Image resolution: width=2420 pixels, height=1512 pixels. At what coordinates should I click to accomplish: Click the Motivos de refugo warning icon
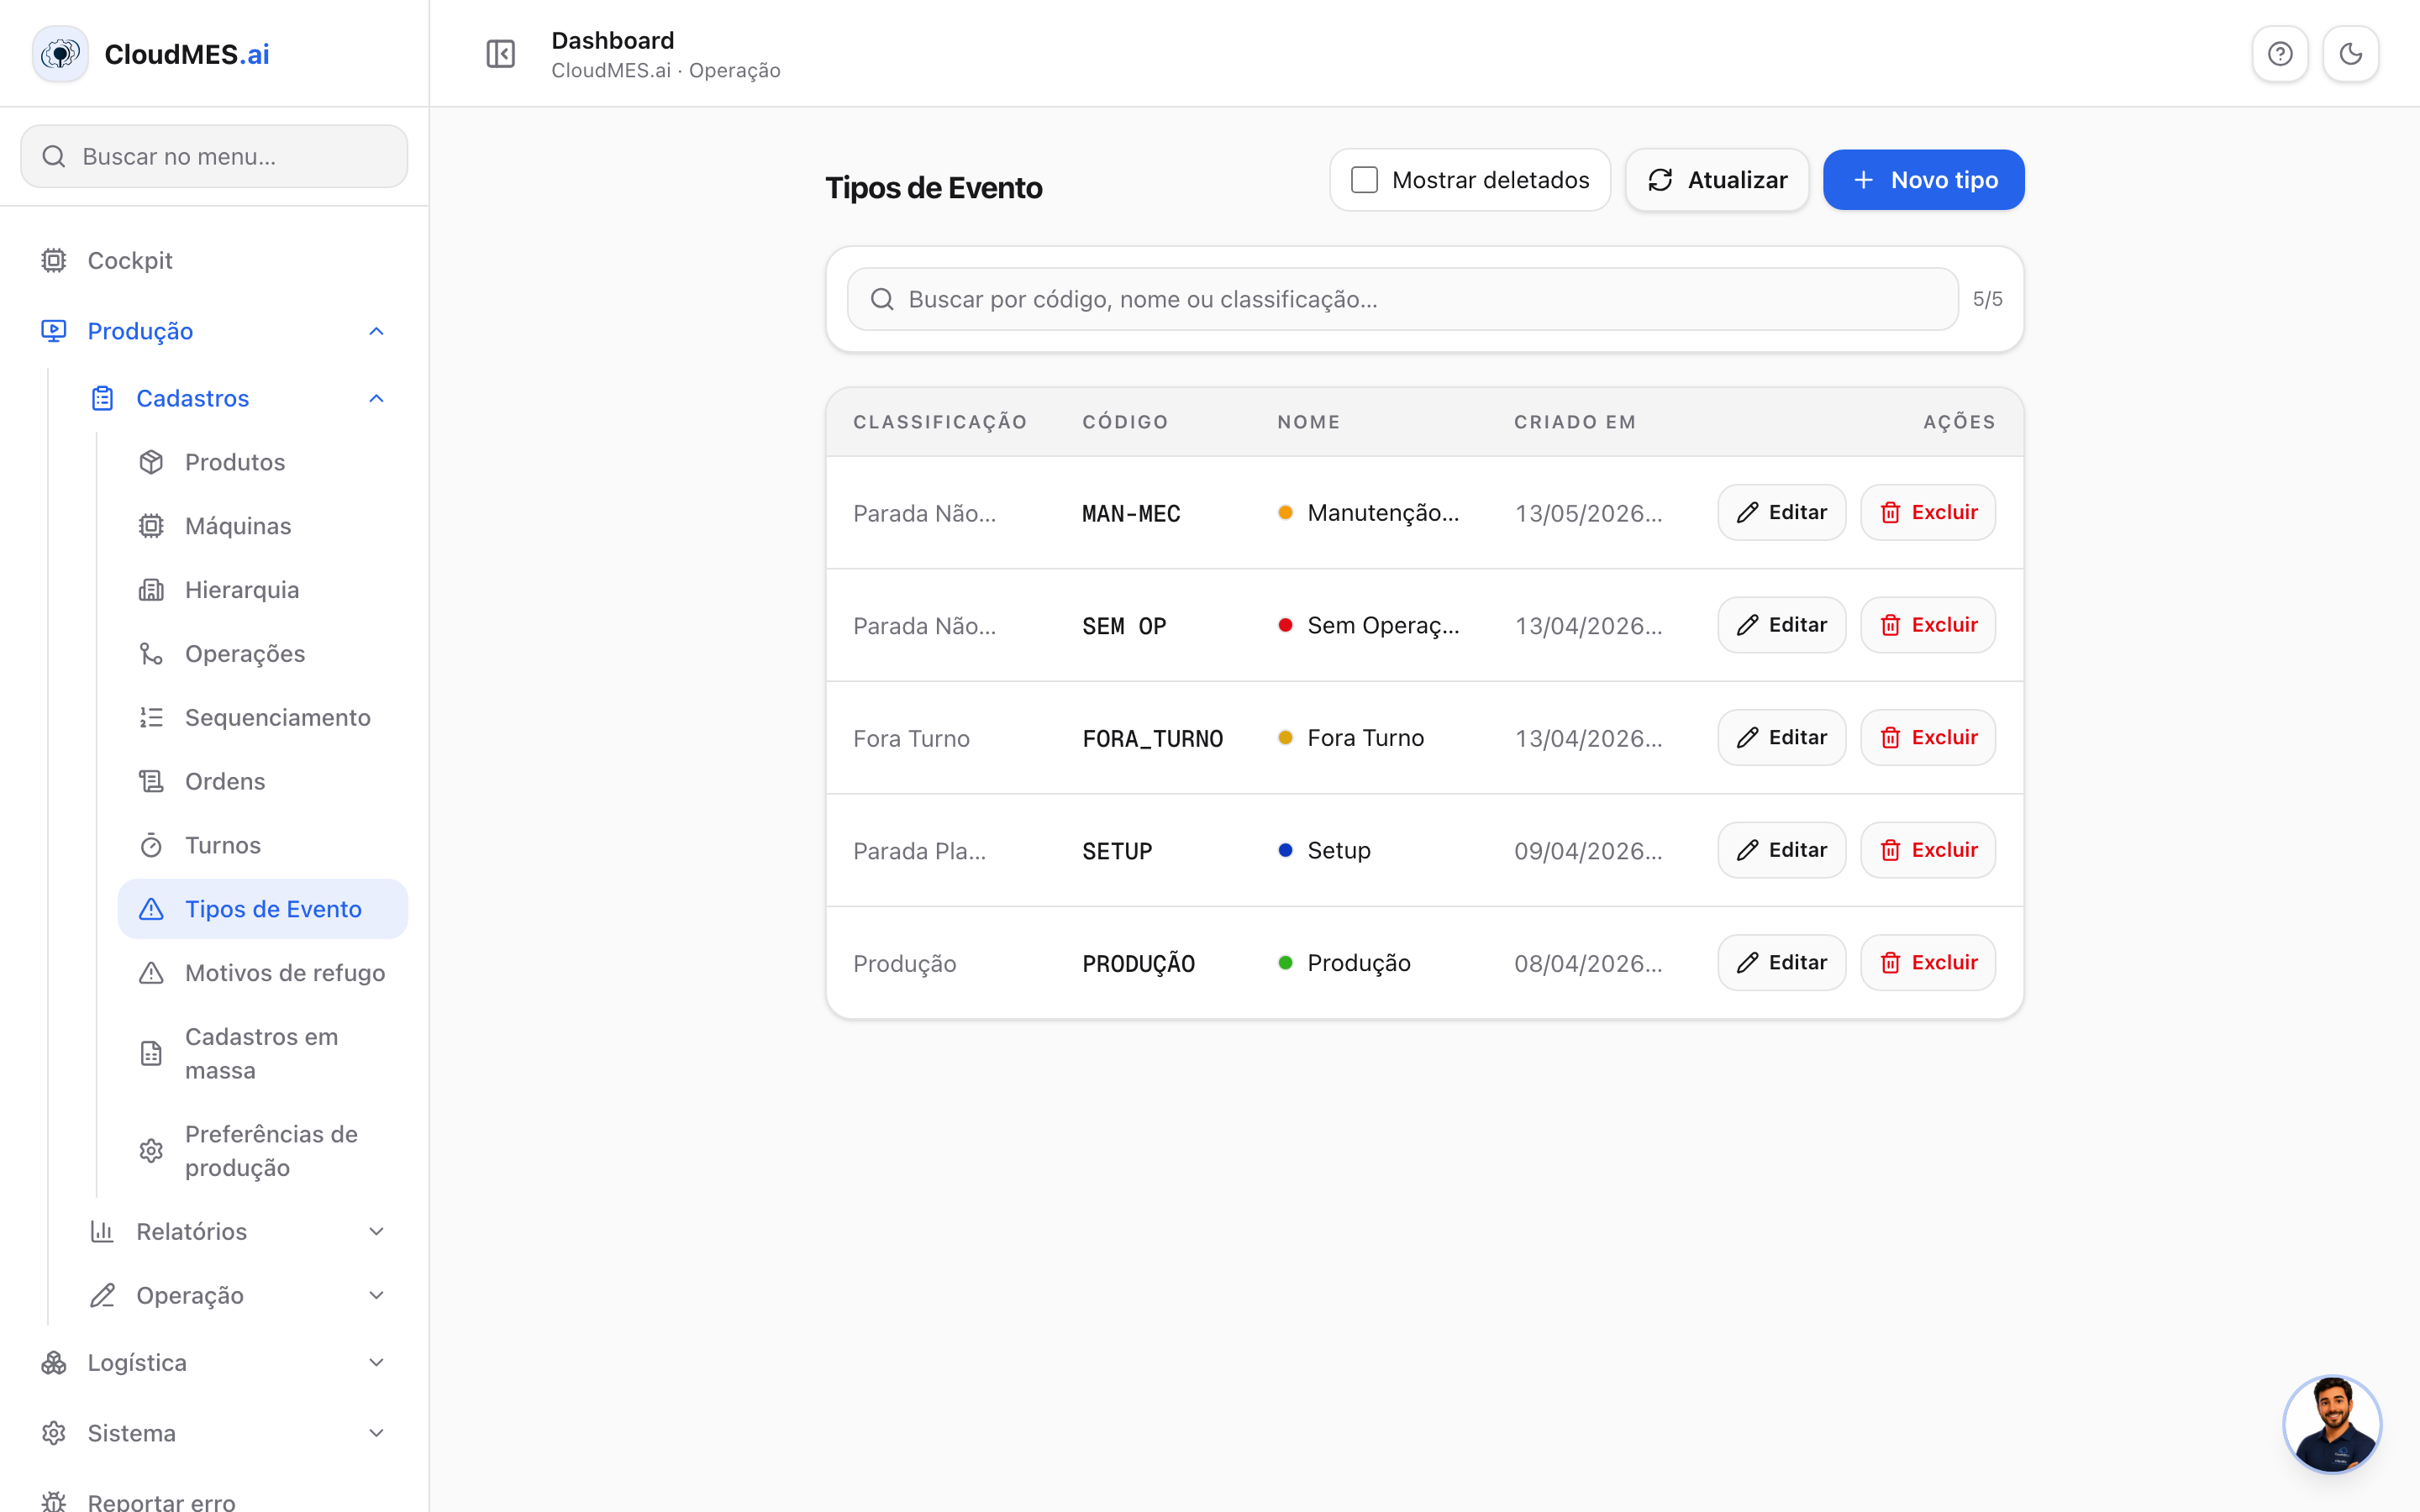(151, 973)
